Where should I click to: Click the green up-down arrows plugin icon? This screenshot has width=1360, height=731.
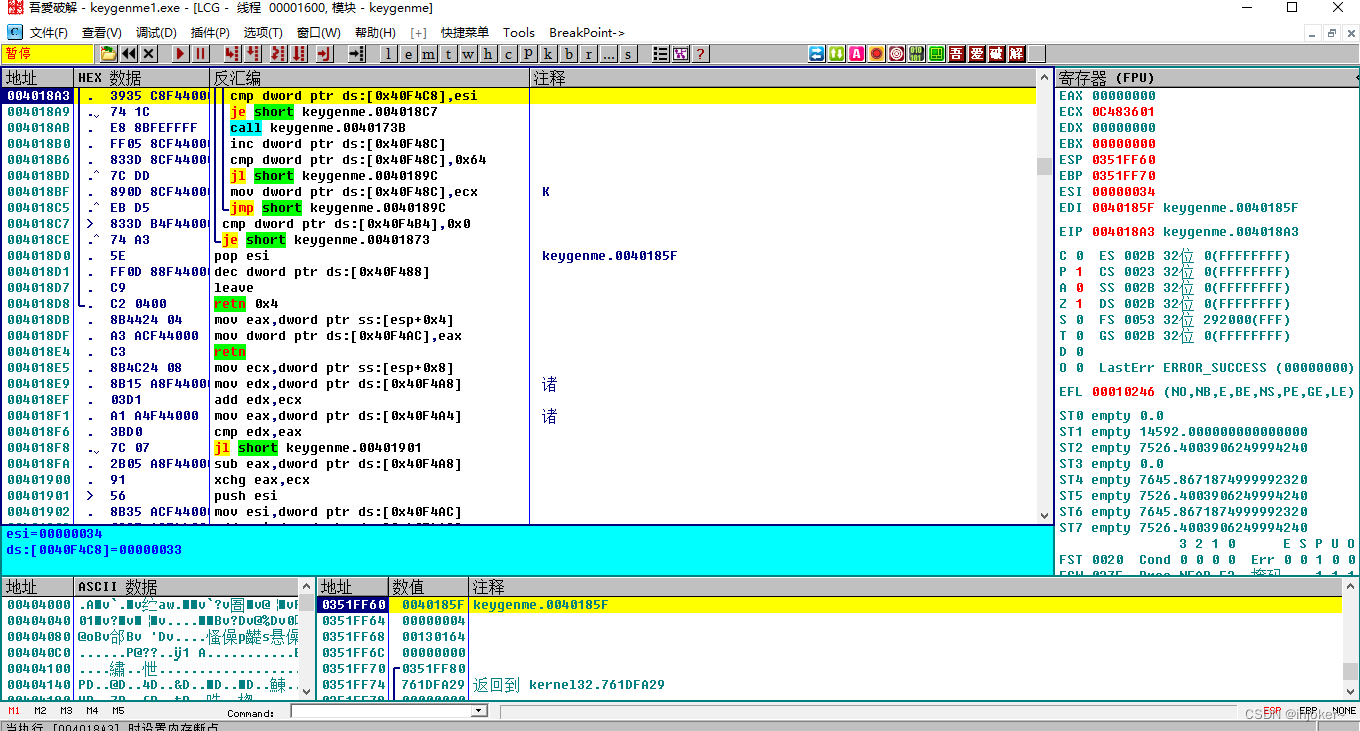pos(837,54)
